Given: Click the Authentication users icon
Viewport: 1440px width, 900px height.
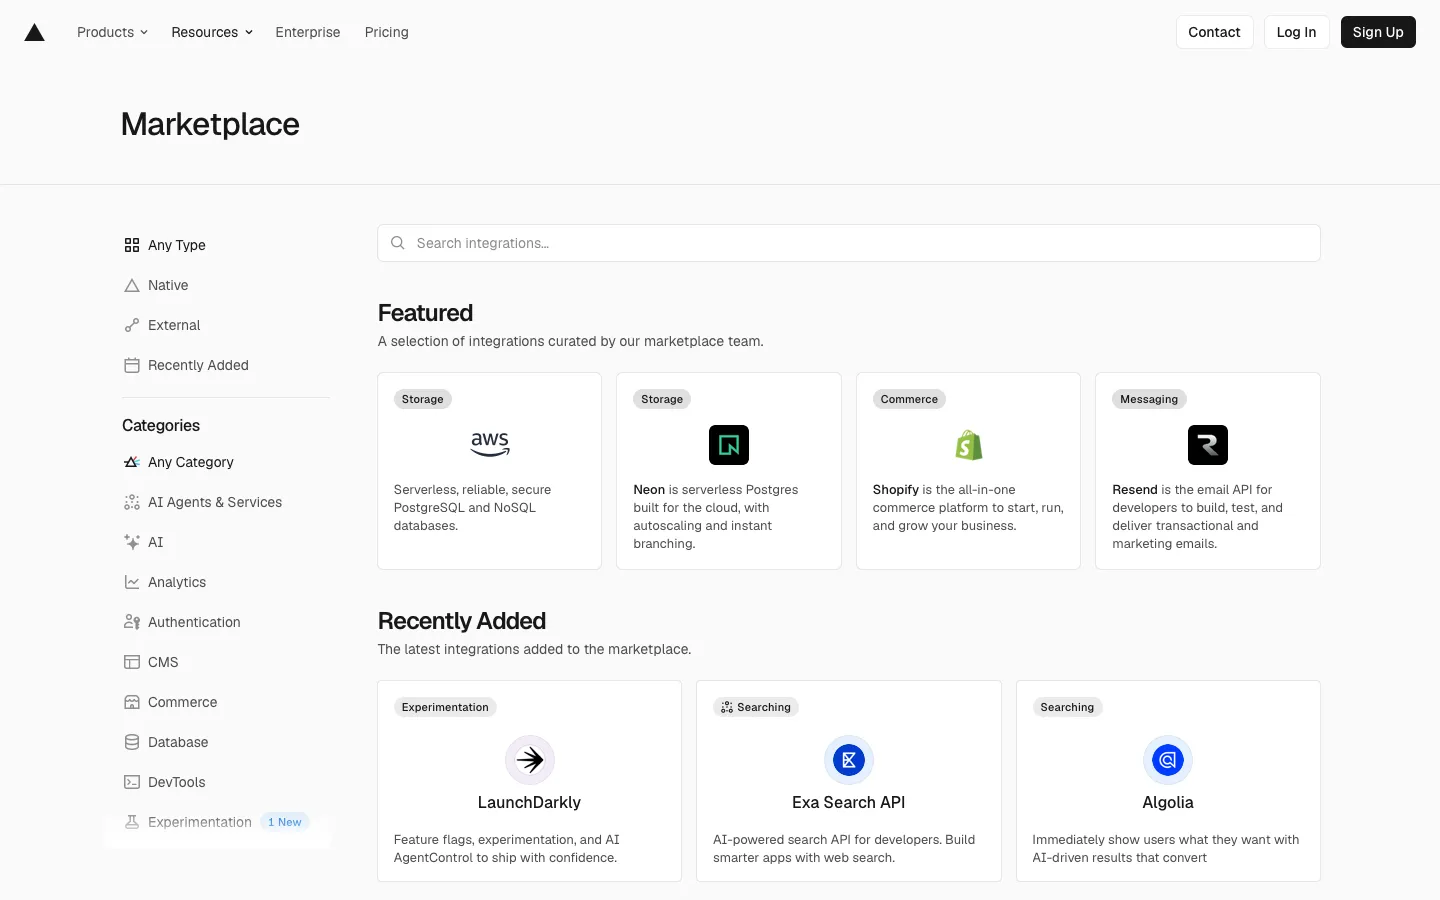Looking at the screenshot, I should click(132, 622).
